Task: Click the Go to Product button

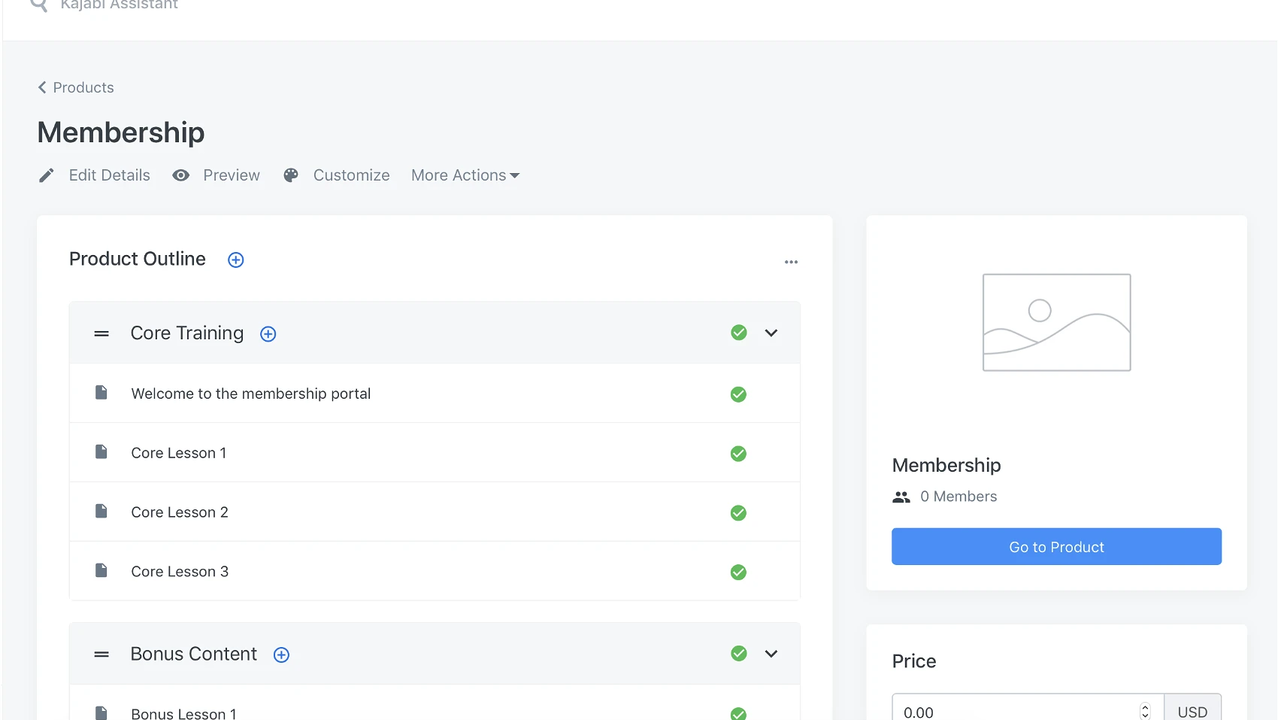Action: 1056,546
